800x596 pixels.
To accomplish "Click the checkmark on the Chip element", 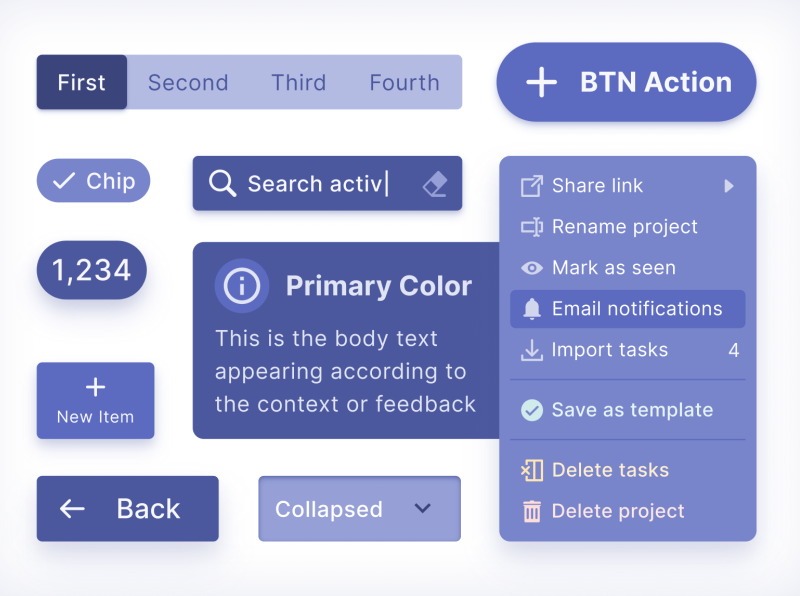I will (63, 181).
